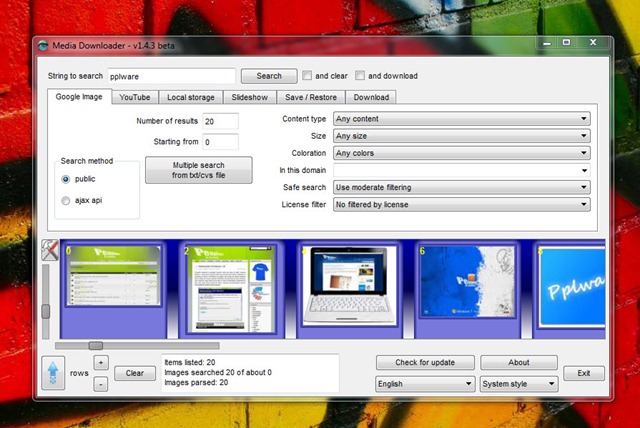Image resolution: width=640 pixels, height=428 pixels.
Task: Open the Safe search dropdown
Action: [462, 187]
